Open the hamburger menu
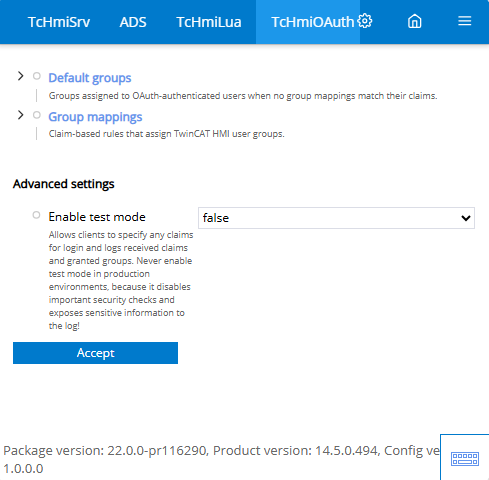The height and width of the screenshot is (480, 489). click(x=464, y=21)
